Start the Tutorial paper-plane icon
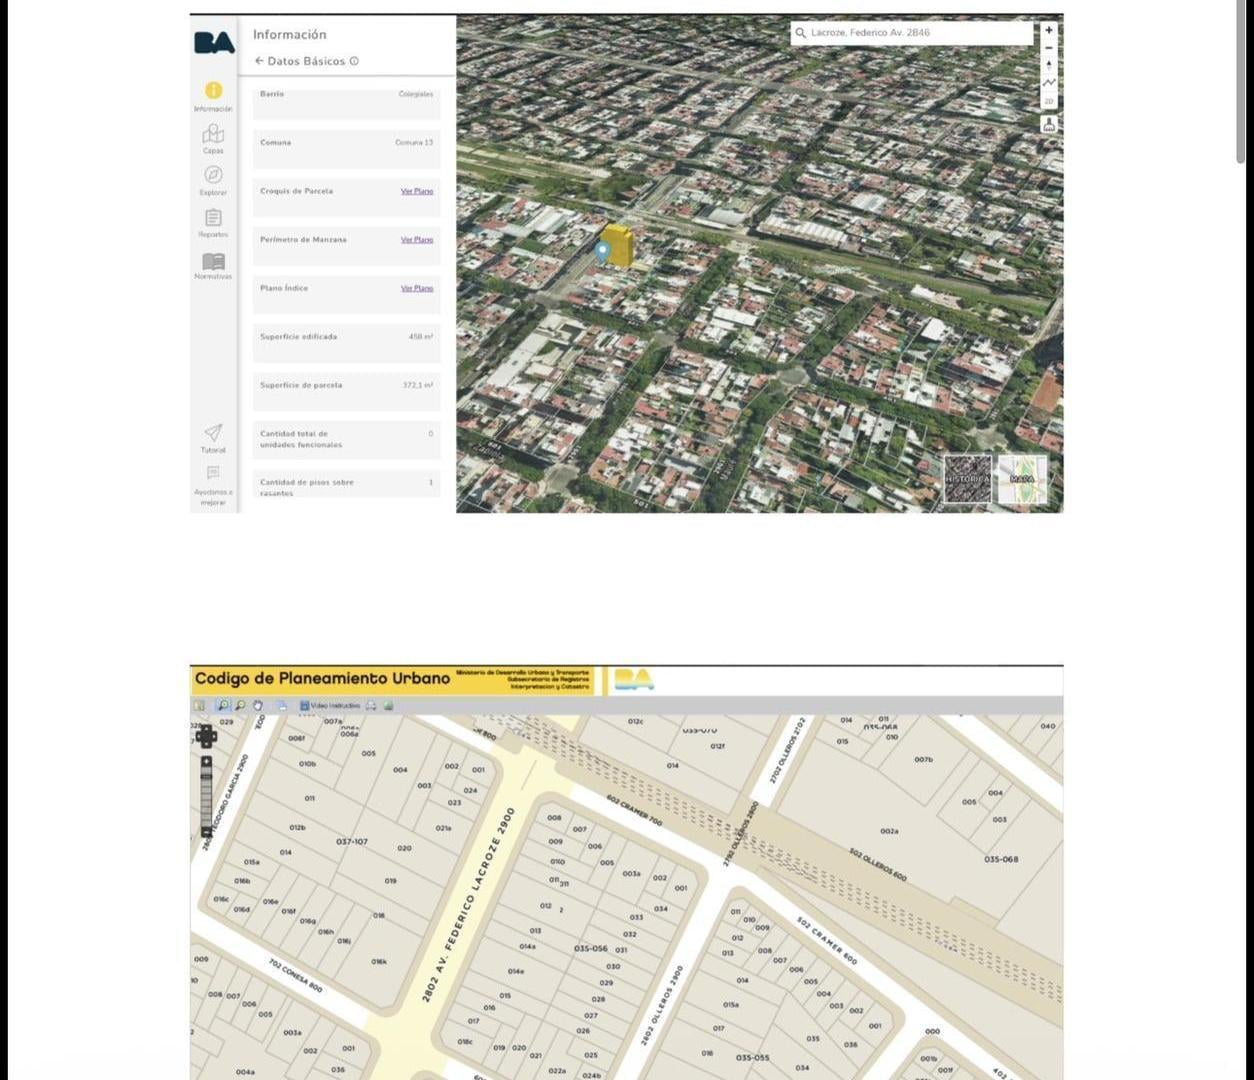Viewport: 1254px width, 1080px height. 213,438
